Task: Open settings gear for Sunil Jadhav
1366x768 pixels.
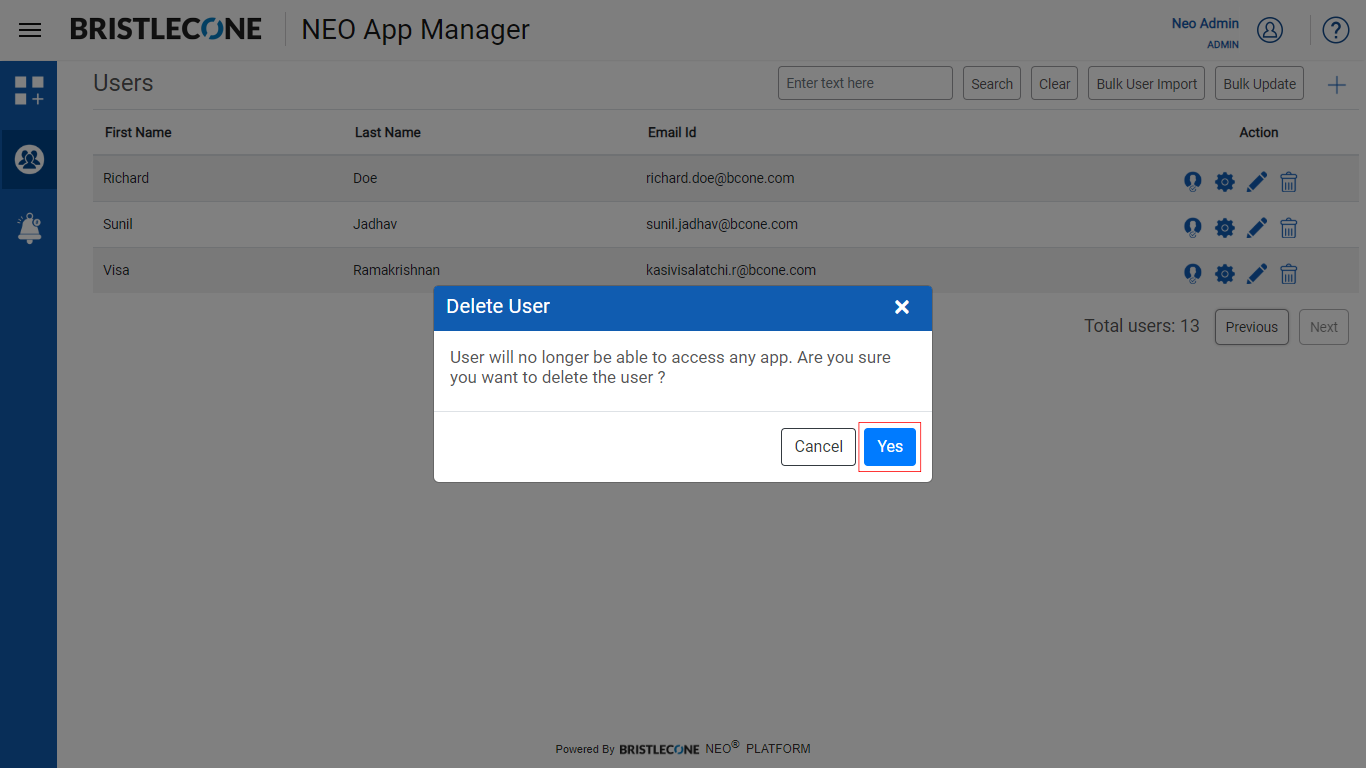Action: pos(1225,228)
